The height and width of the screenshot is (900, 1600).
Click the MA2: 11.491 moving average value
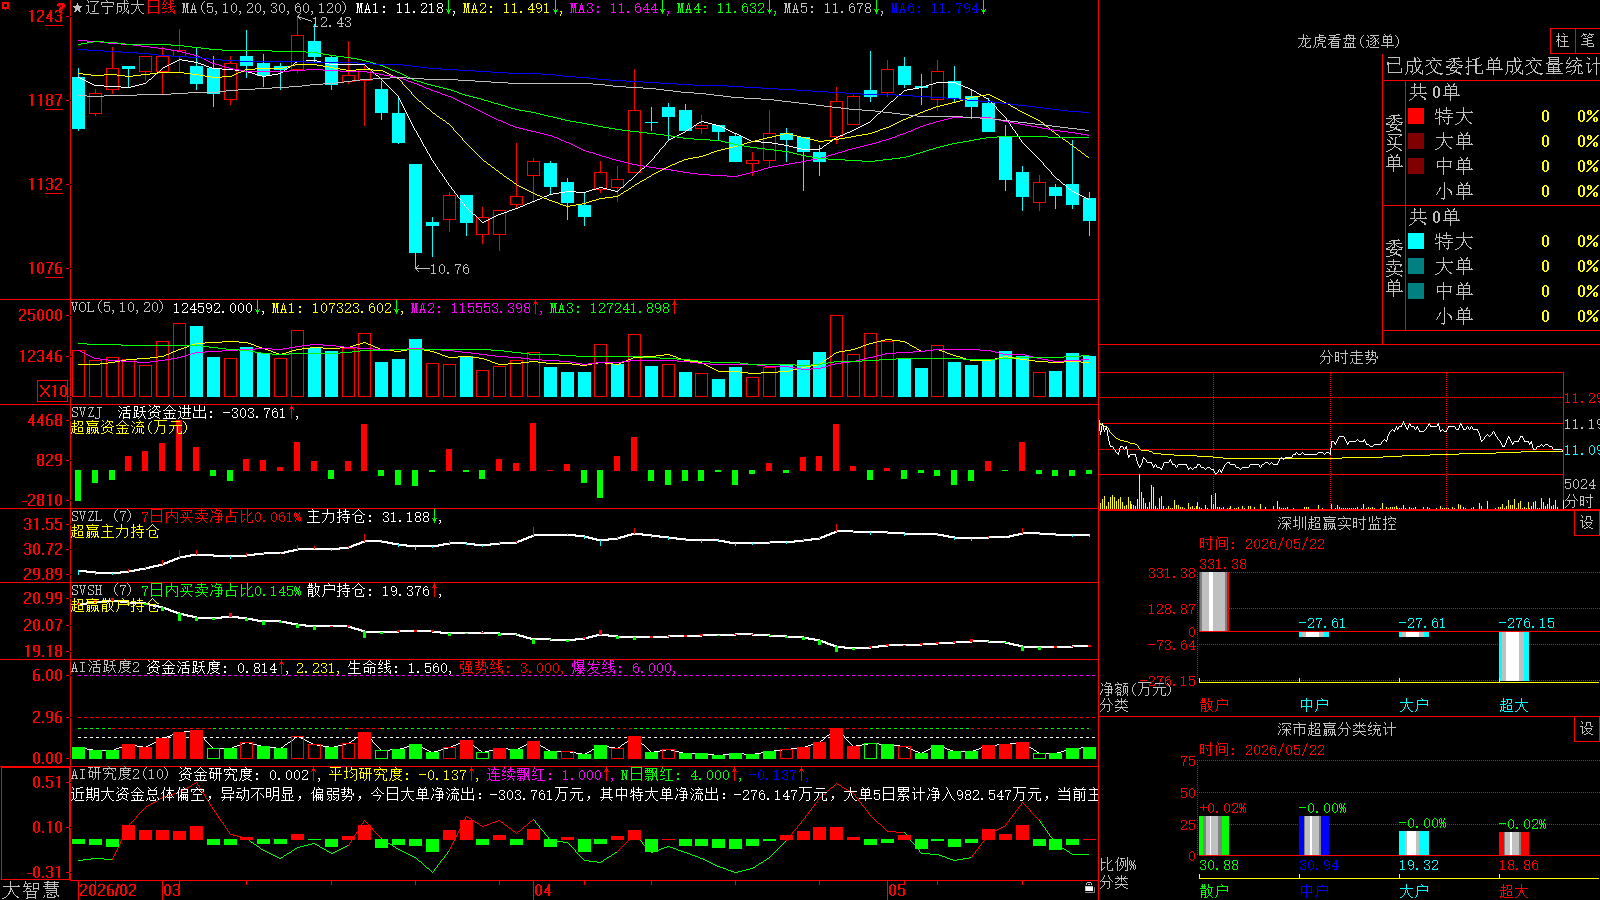tap(511, 8)
